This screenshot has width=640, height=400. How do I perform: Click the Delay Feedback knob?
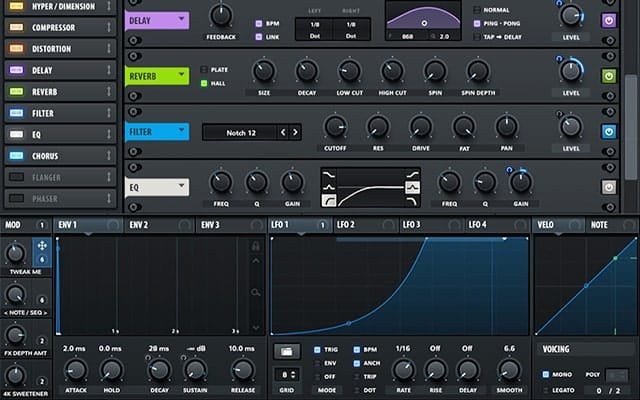click(221, 16)
